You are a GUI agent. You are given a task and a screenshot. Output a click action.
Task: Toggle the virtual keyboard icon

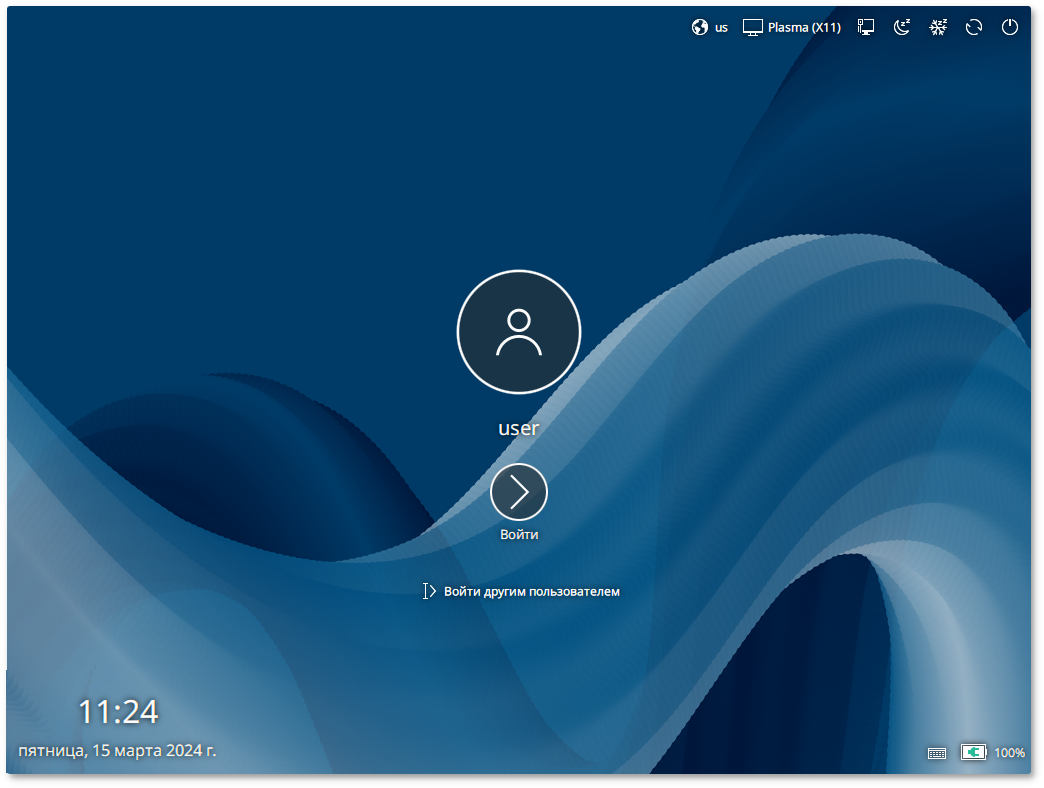pyautogui.click(x=937, y=753)
